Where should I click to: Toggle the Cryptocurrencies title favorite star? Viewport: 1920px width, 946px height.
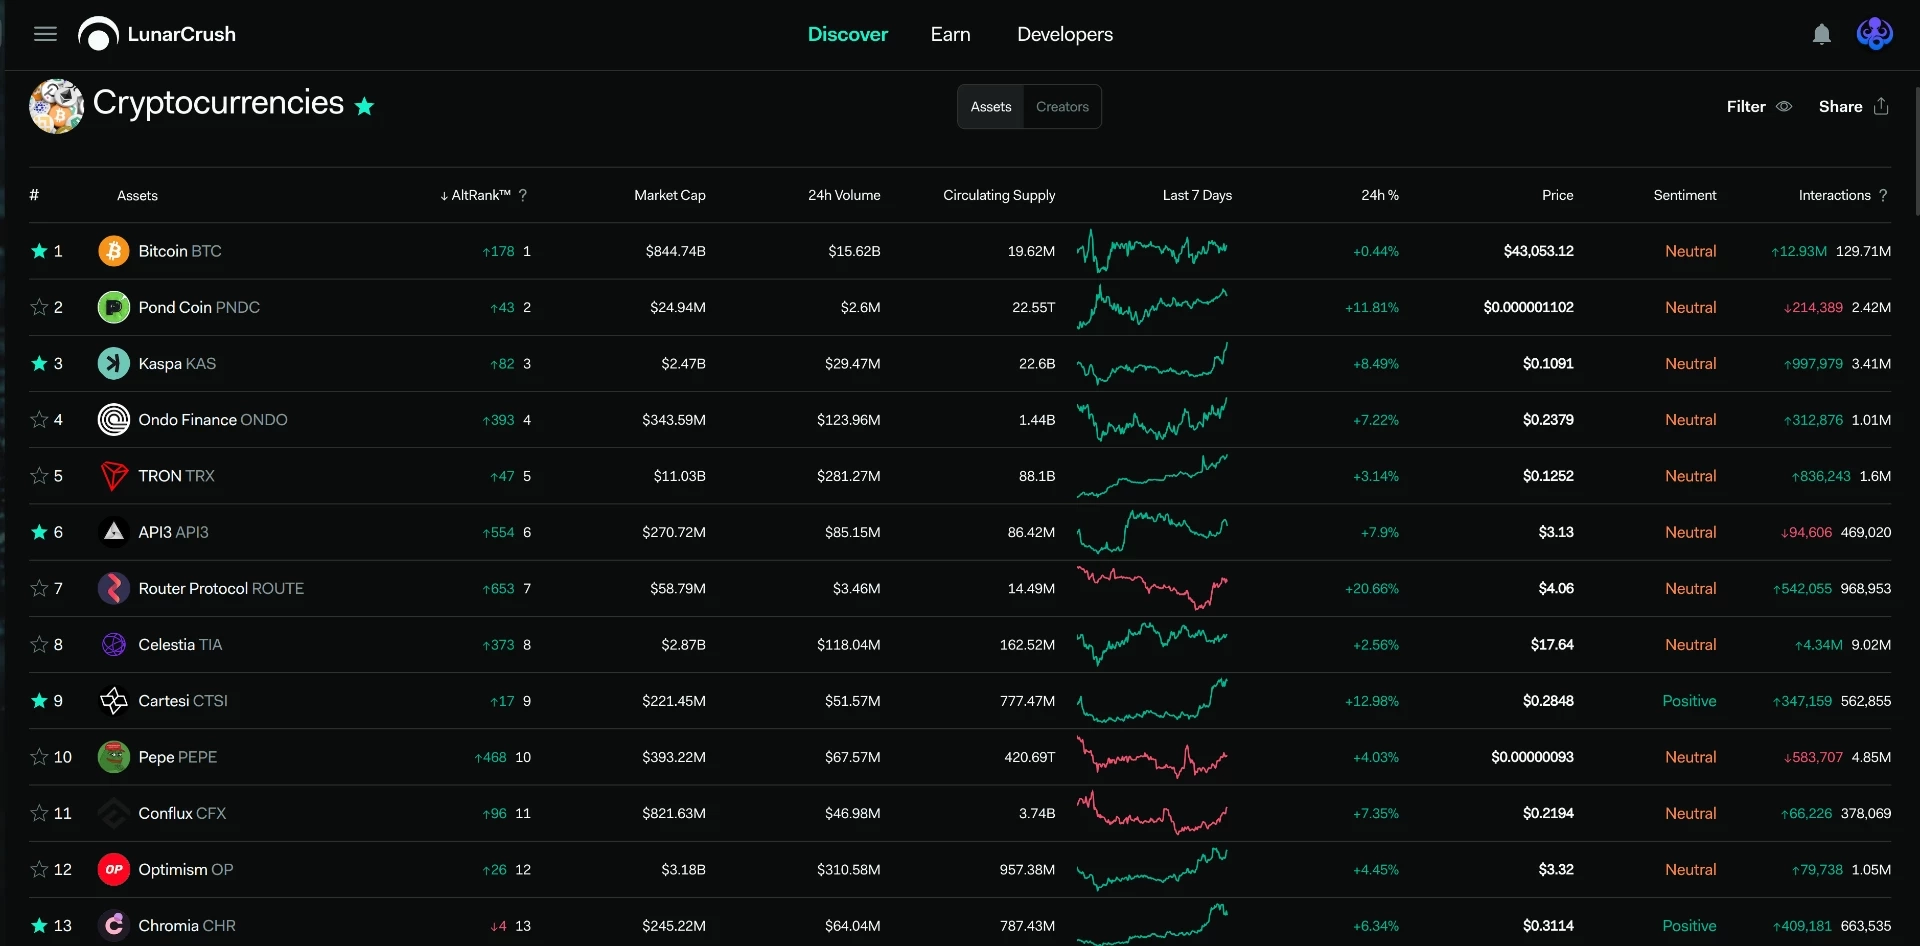coord(364,106)
